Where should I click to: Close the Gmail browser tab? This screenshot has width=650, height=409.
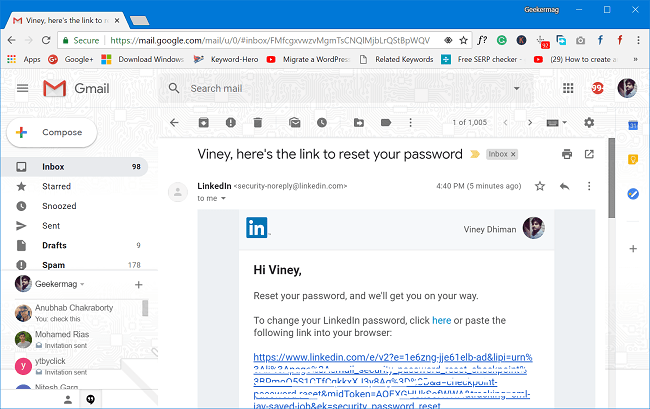[117, 20]
